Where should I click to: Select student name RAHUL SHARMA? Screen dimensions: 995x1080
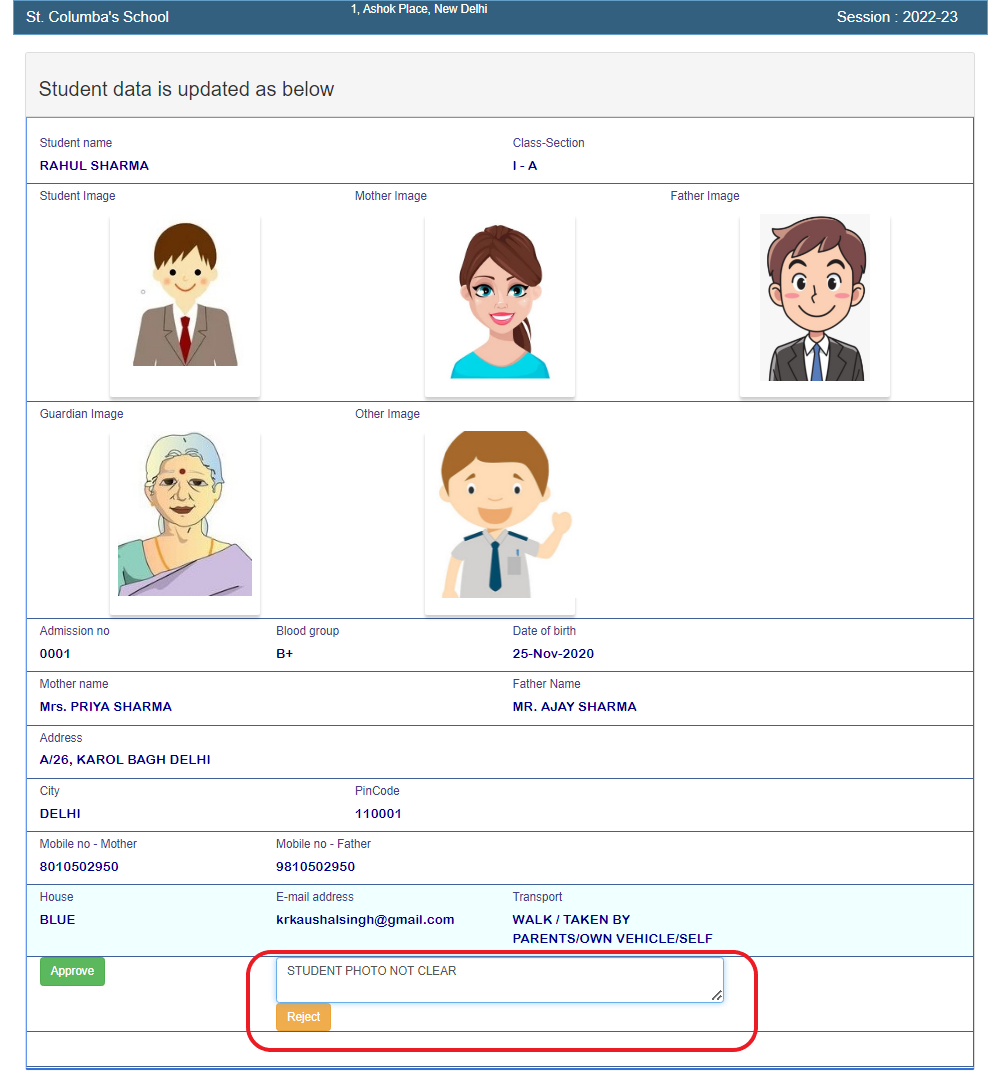(x=94, y=166)
